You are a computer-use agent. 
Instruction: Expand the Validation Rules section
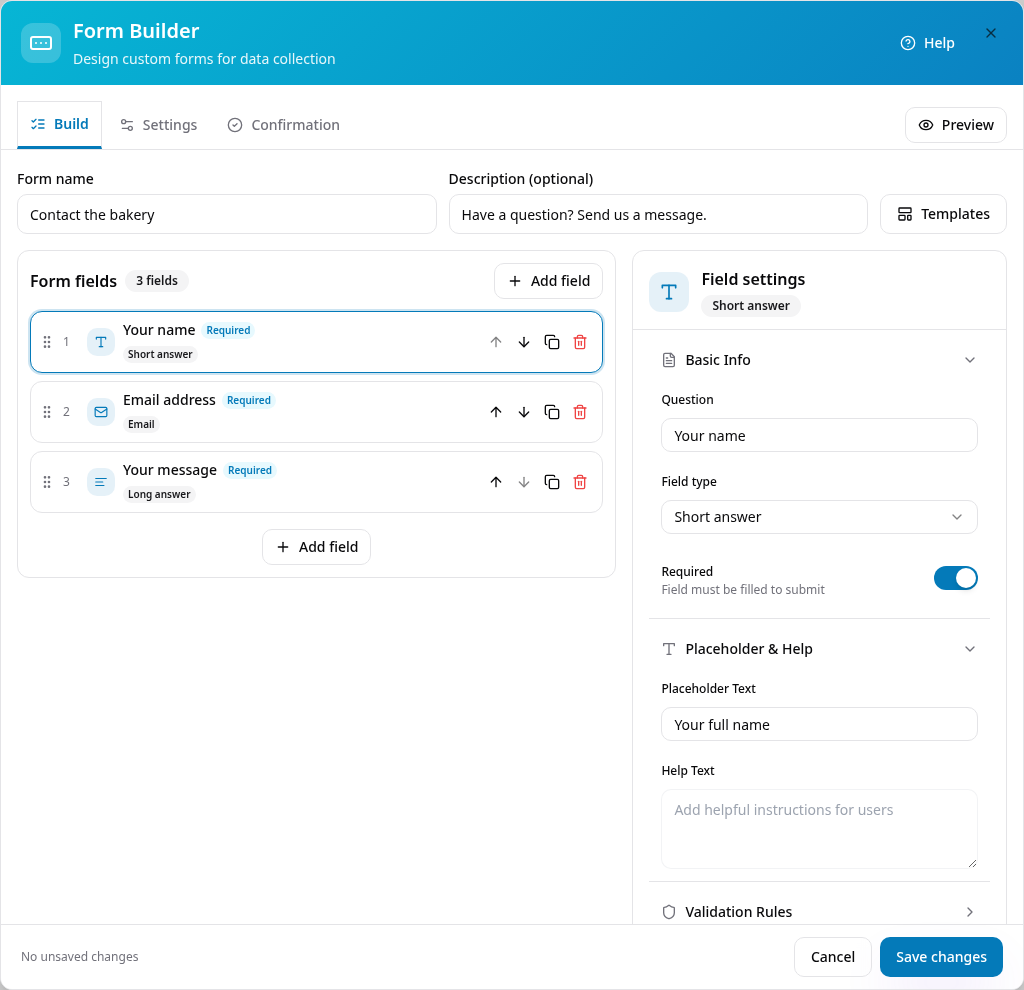(819, 912)
